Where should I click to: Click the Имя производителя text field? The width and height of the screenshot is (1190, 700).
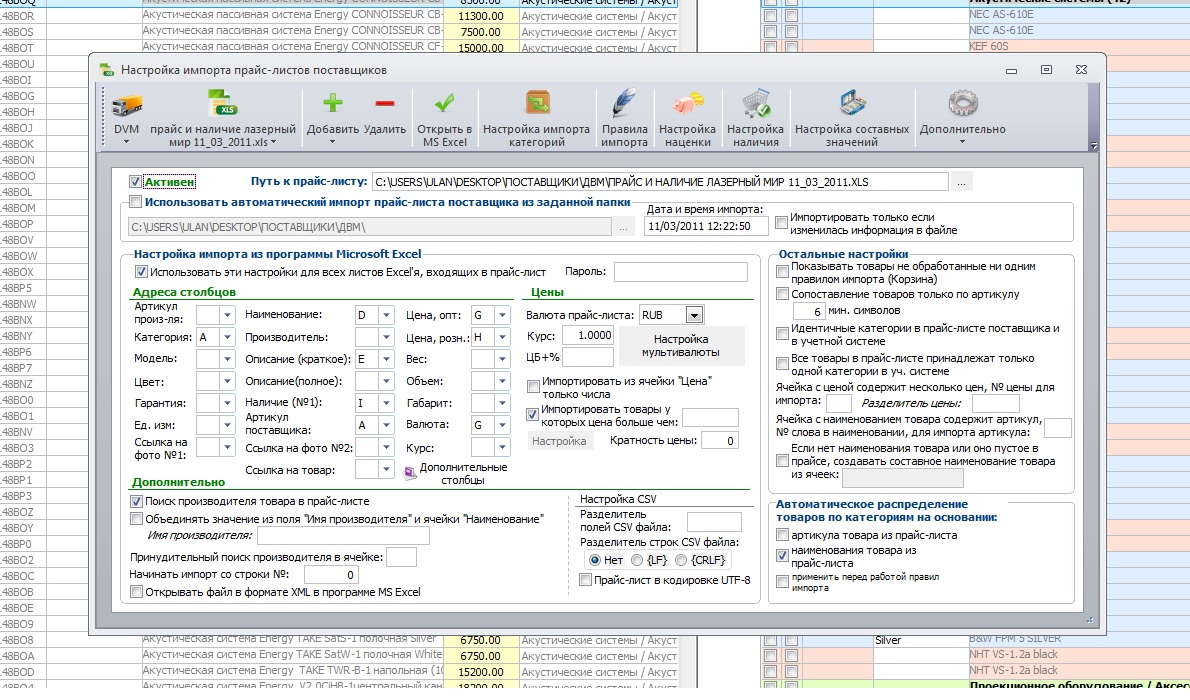pos(343,535)
